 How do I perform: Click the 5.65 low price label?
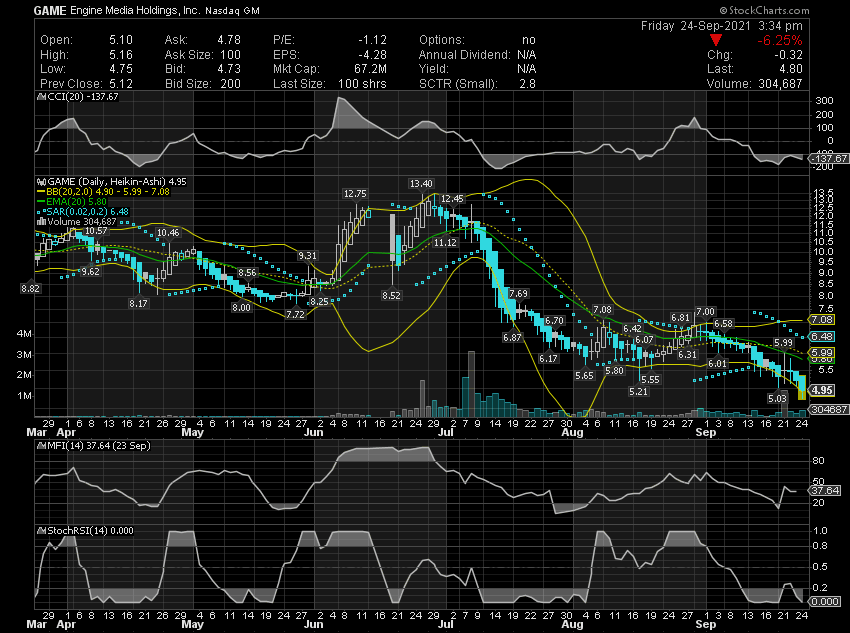pyautogui.click(x=584, y=375)
